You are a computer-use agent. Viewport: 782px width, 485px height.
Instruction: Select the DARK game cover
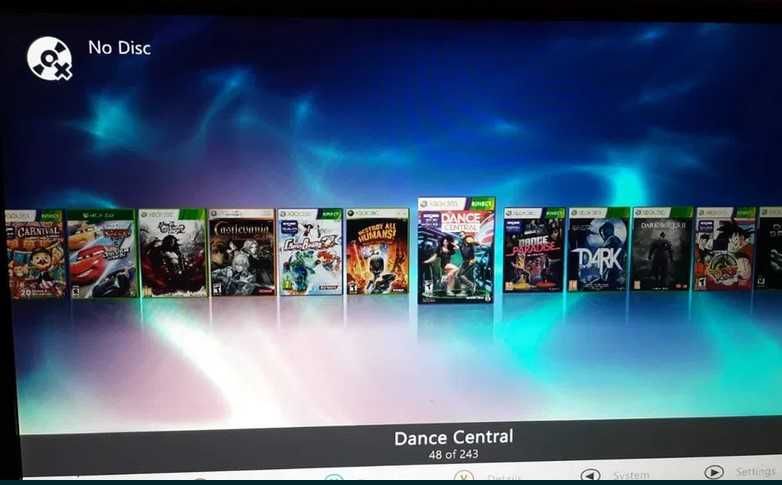coord(598,249)
